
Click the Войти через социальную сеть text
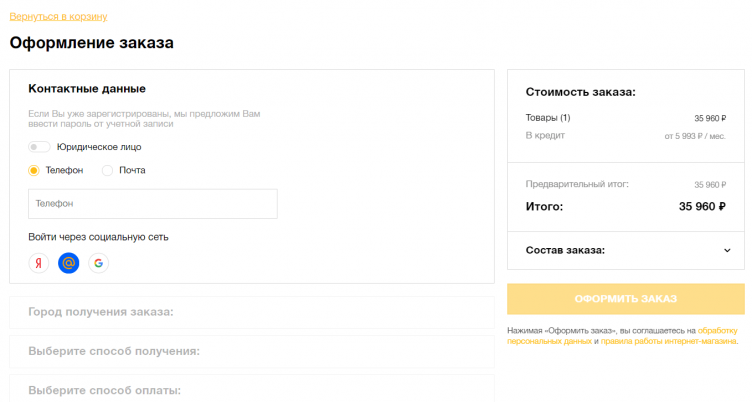(98, 237)
